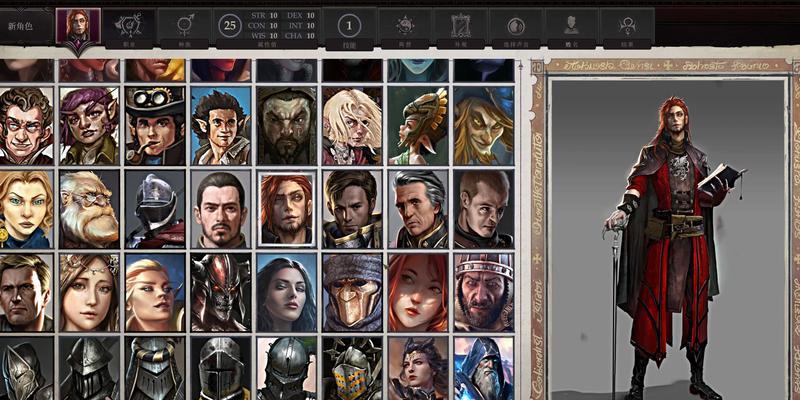Screen dimensions: 800x400
Task: Select red-haired girl portrait
Action: tap(418, 292)
